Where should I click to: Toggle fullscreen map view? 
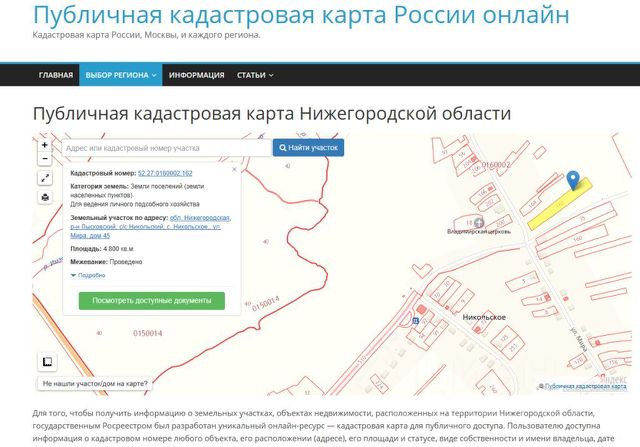(x=45, y=178)
